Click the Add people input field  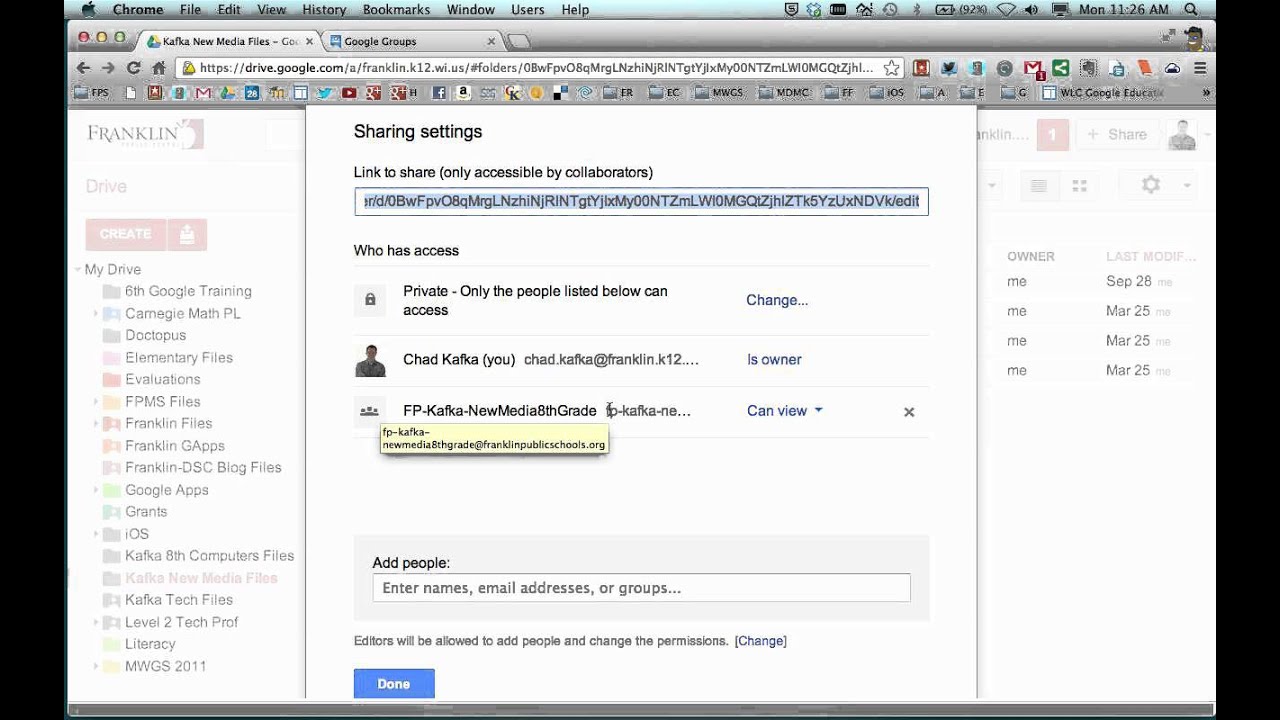click(x=641, y=588)
